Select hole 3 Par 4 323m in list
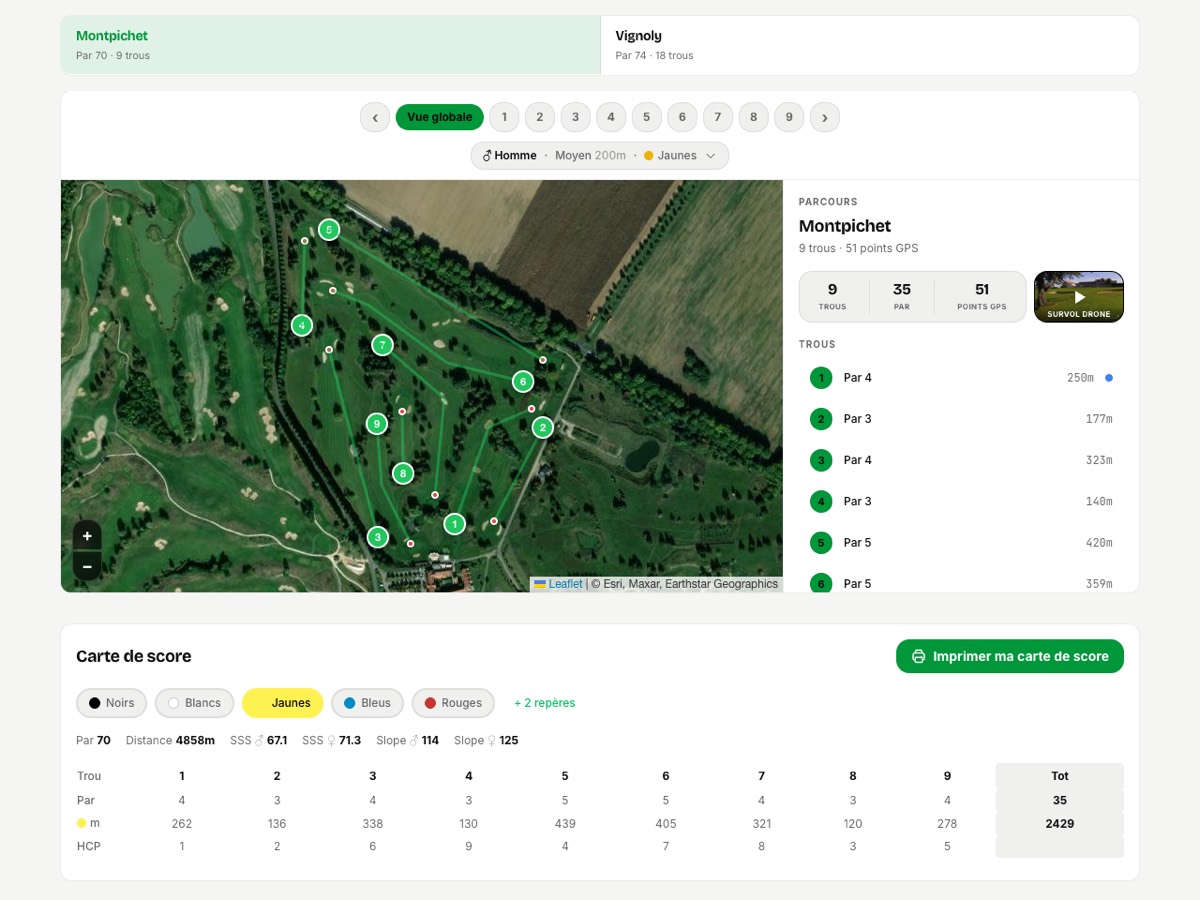The height and width of the screenshot is (900, 1200). click(961, 460)
